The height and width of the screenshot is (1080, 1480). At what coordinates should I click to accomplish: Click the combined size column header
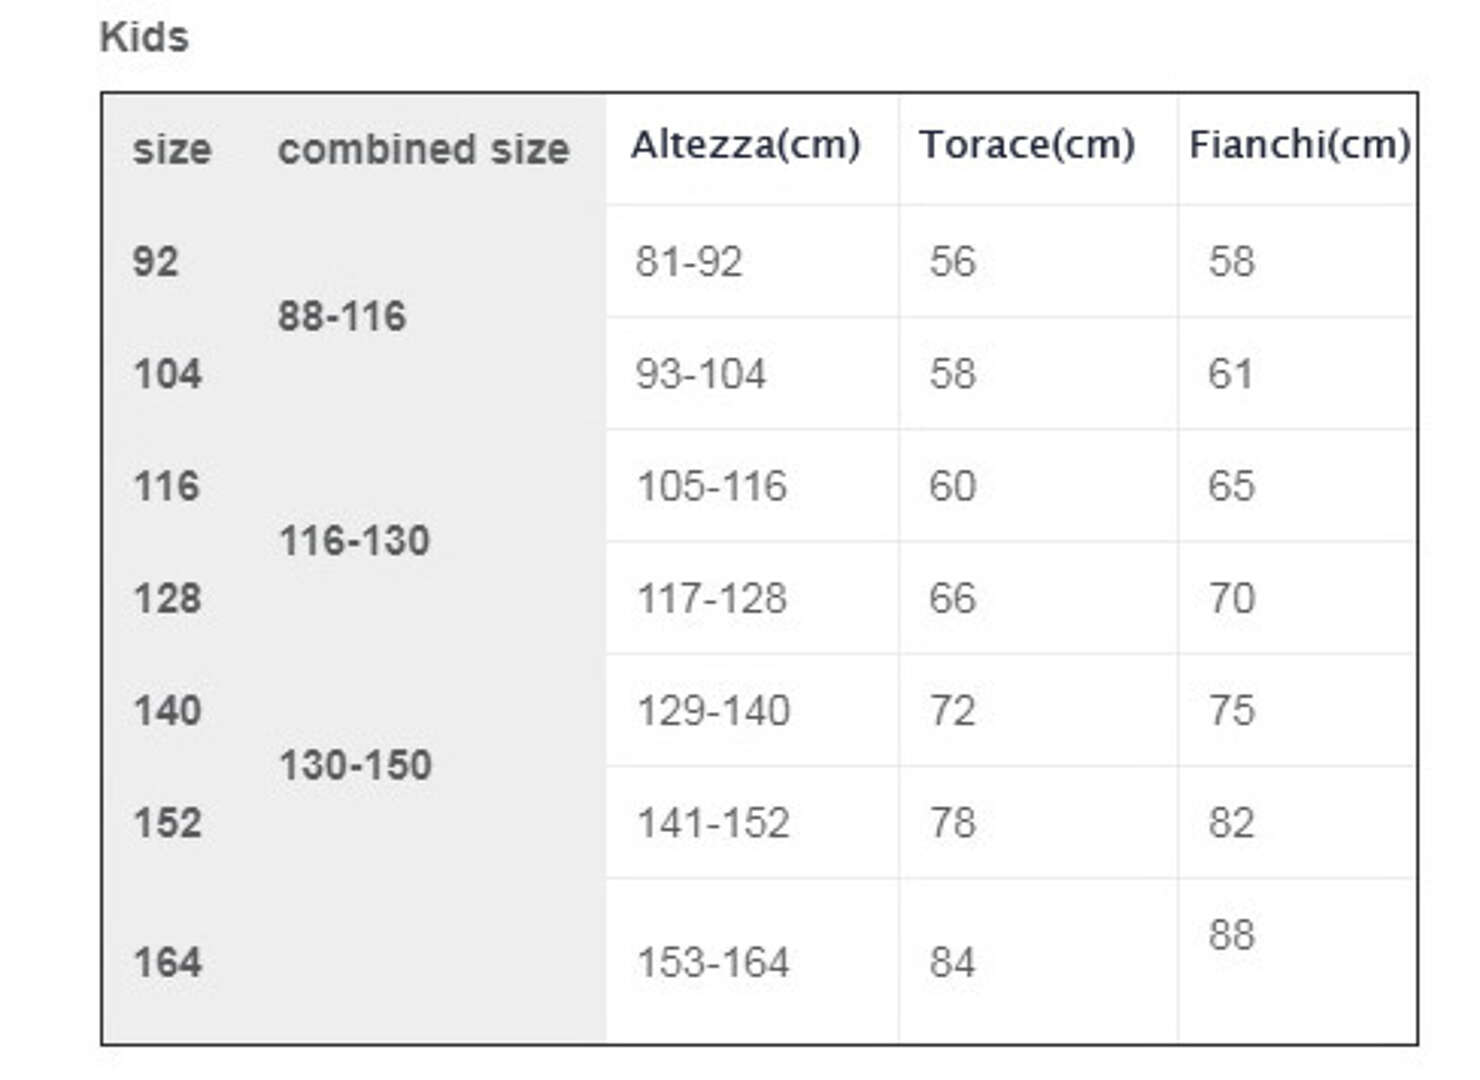point(423,149)
